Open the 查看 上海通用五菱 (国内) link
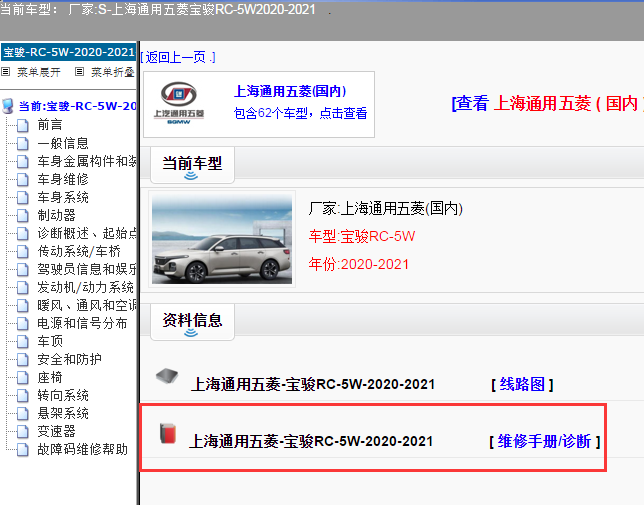Screen dimensions: 644x505 pos(547,103)
